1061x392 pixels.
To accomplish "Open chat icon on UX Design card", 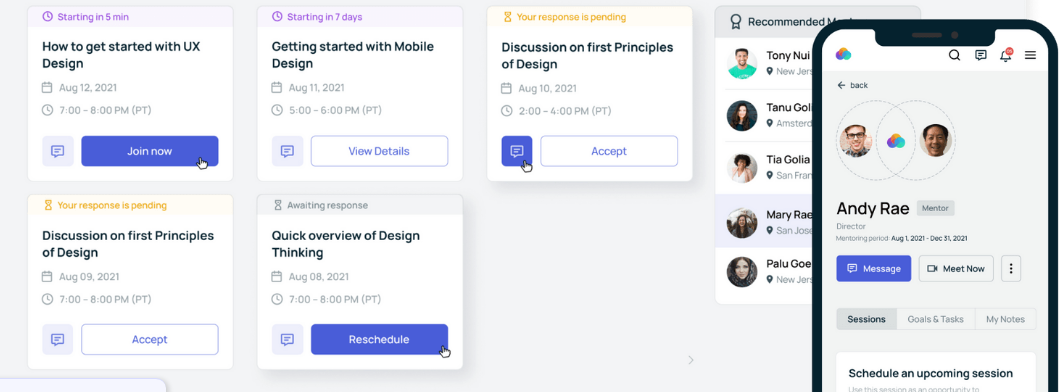I will 58,151.
